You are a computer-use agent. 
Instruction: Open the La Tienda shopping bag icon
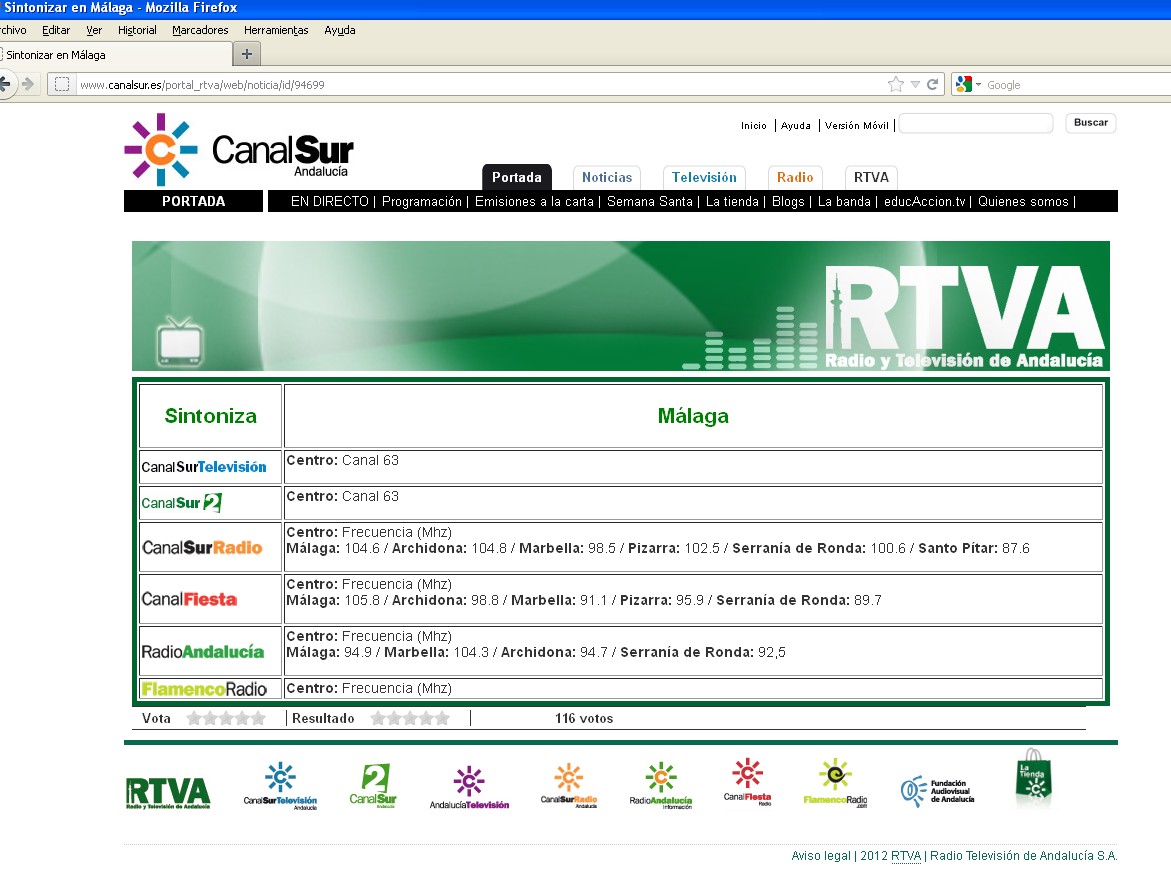pos(1034,779)
